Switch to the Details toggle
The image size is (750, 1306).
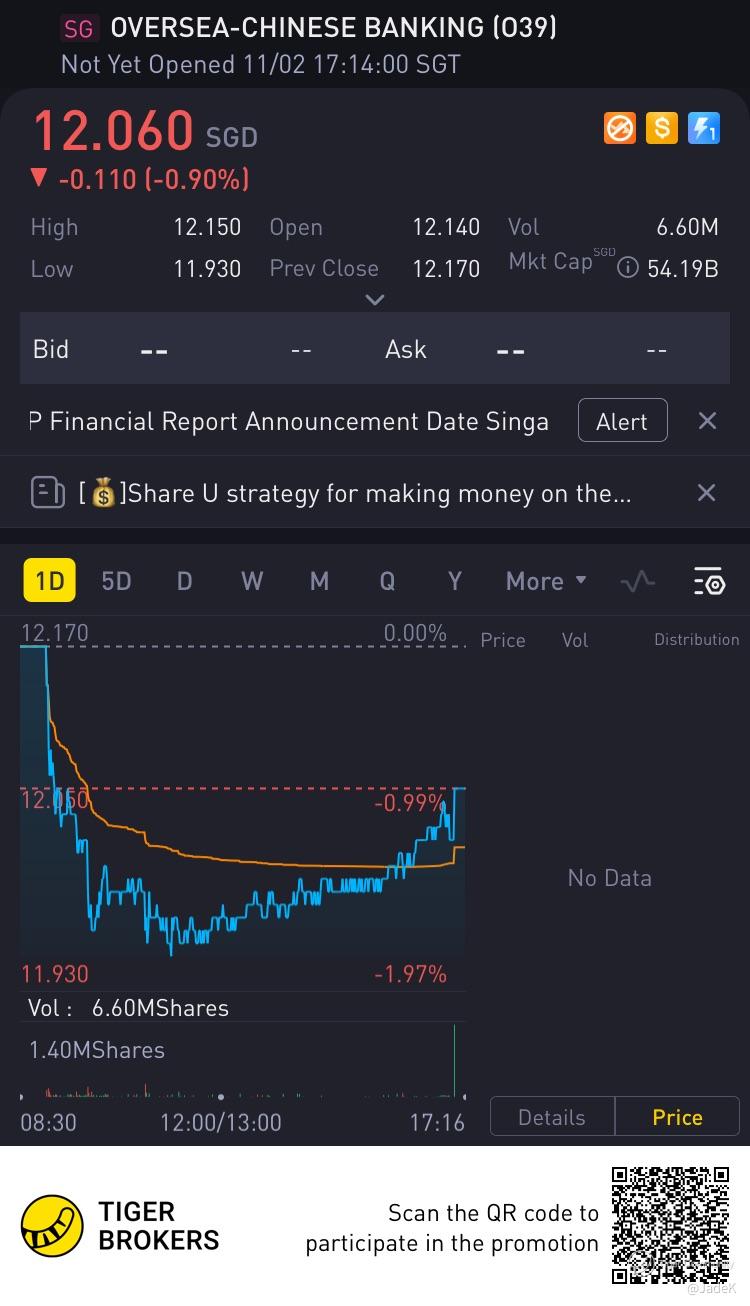551,1117
